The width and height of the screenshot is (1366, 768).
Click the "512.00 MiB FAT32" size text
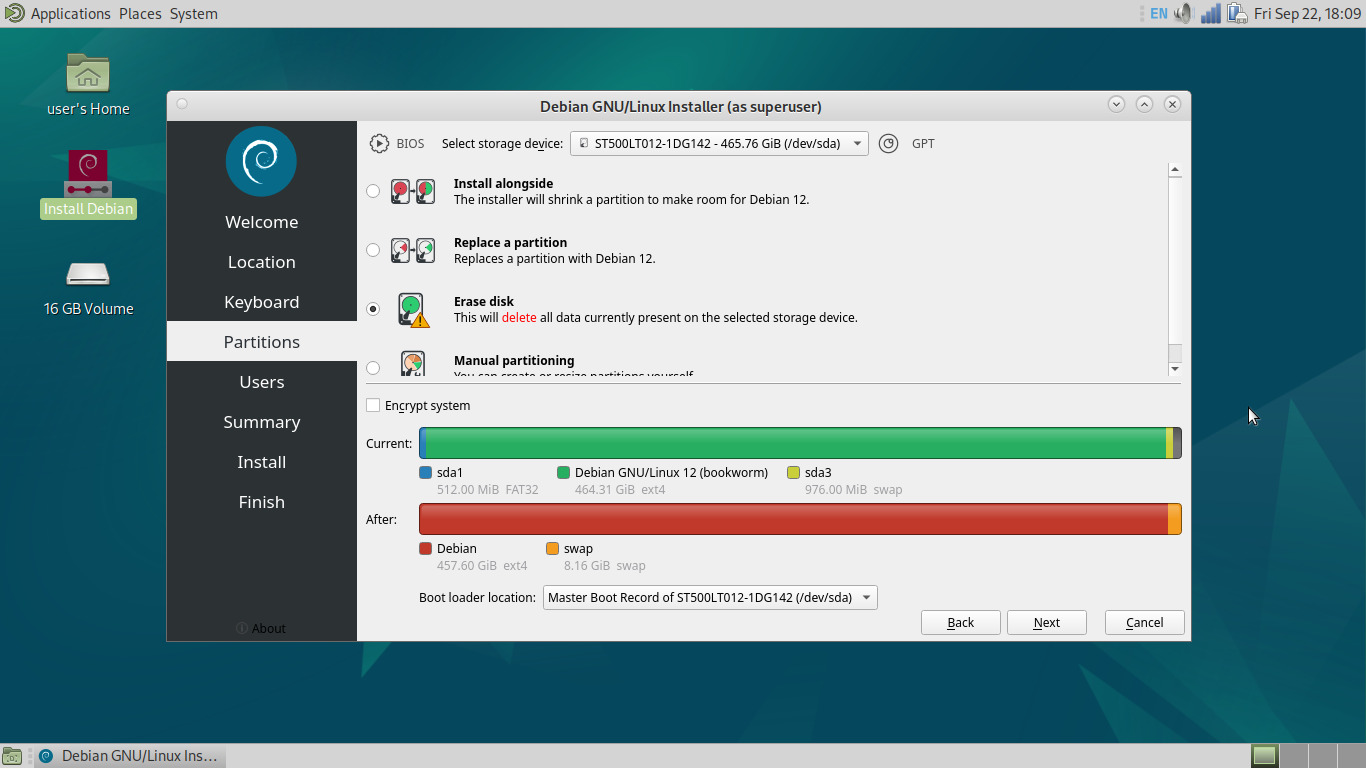click(x=488, y=490)
